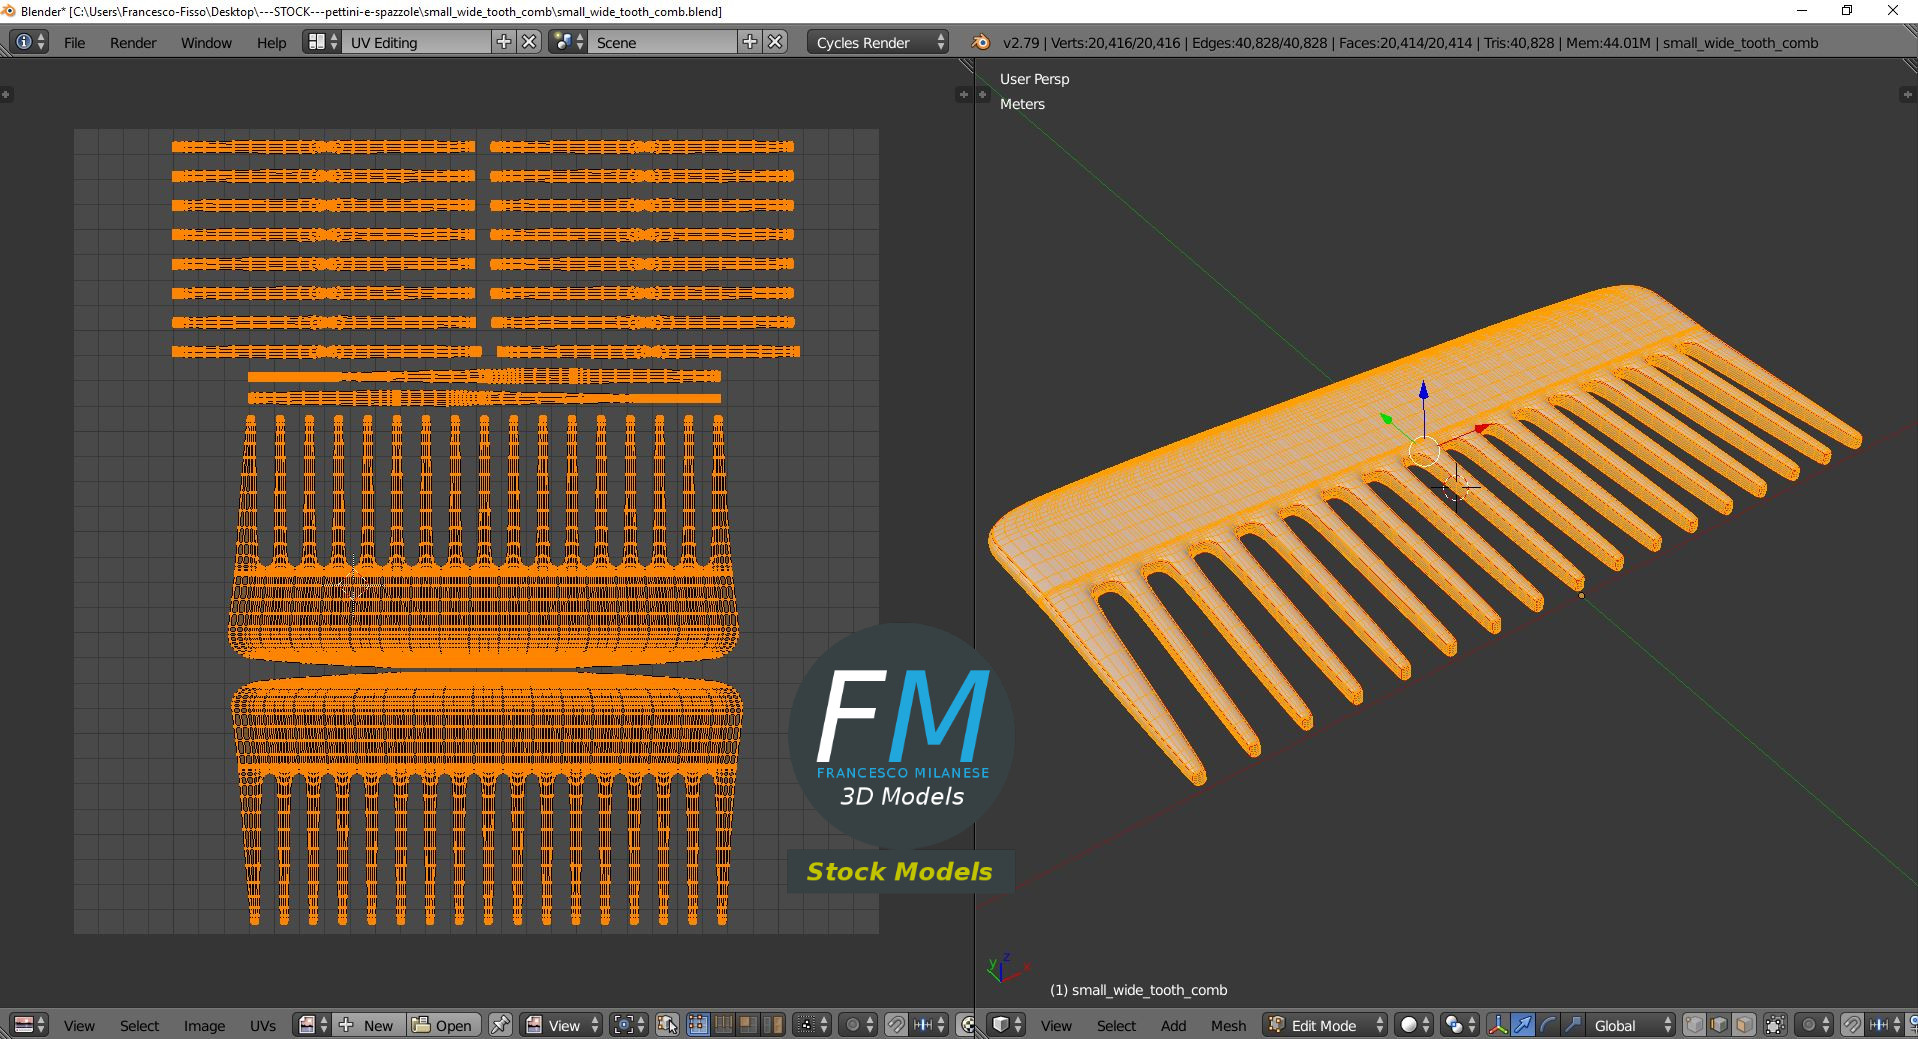Image resolution: width=1918 pixels, height=1039 pixels.
Task: Open the Window menu
Action: click(x=206, y=43)
